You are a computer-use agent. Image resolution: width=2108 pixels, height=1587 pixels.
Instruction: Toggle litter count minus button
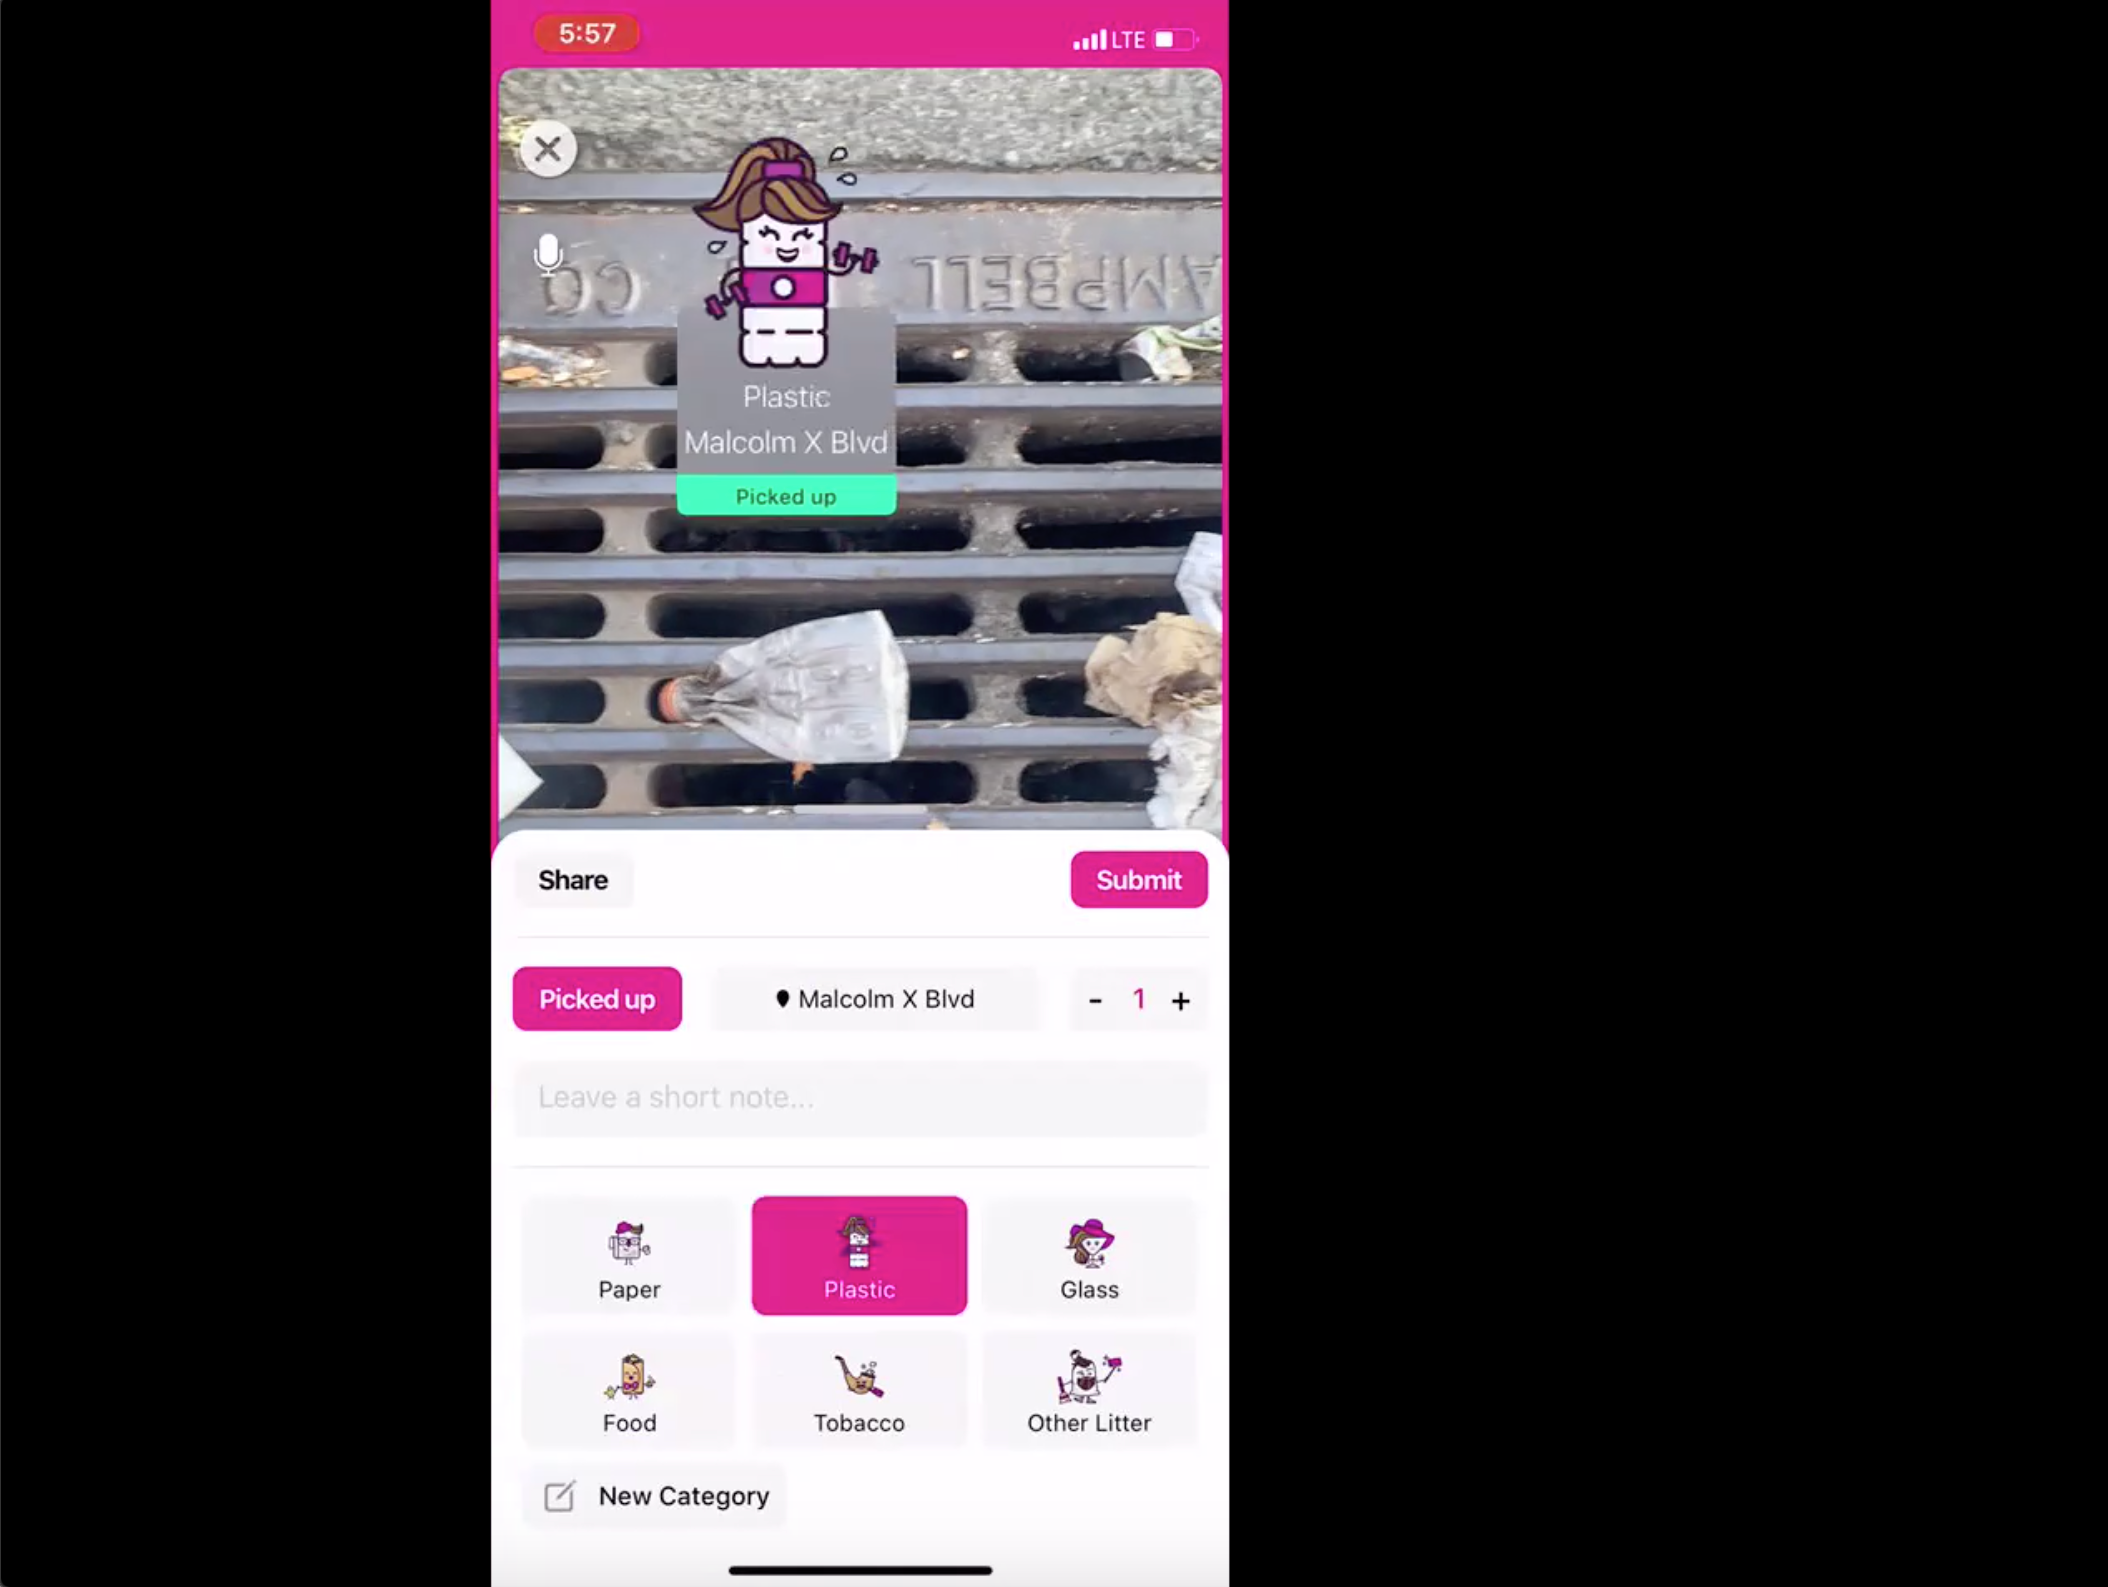[1095, 1000]
